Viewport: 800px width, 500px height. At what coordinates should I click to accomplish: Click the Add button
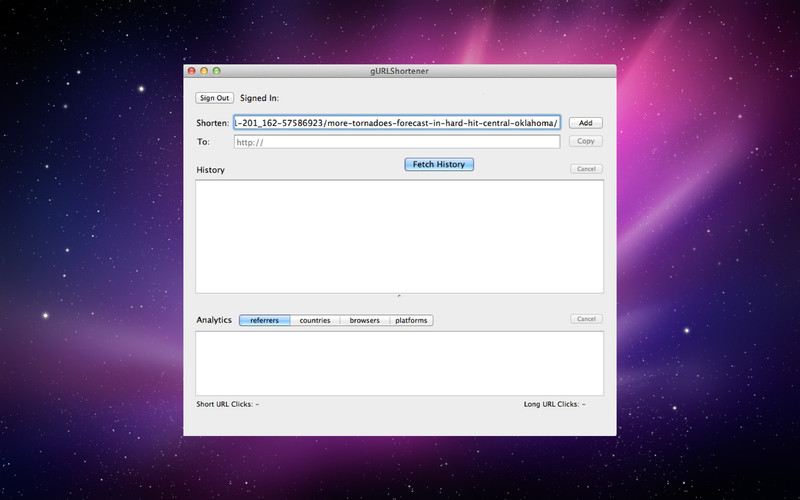(x=586, y=123)
